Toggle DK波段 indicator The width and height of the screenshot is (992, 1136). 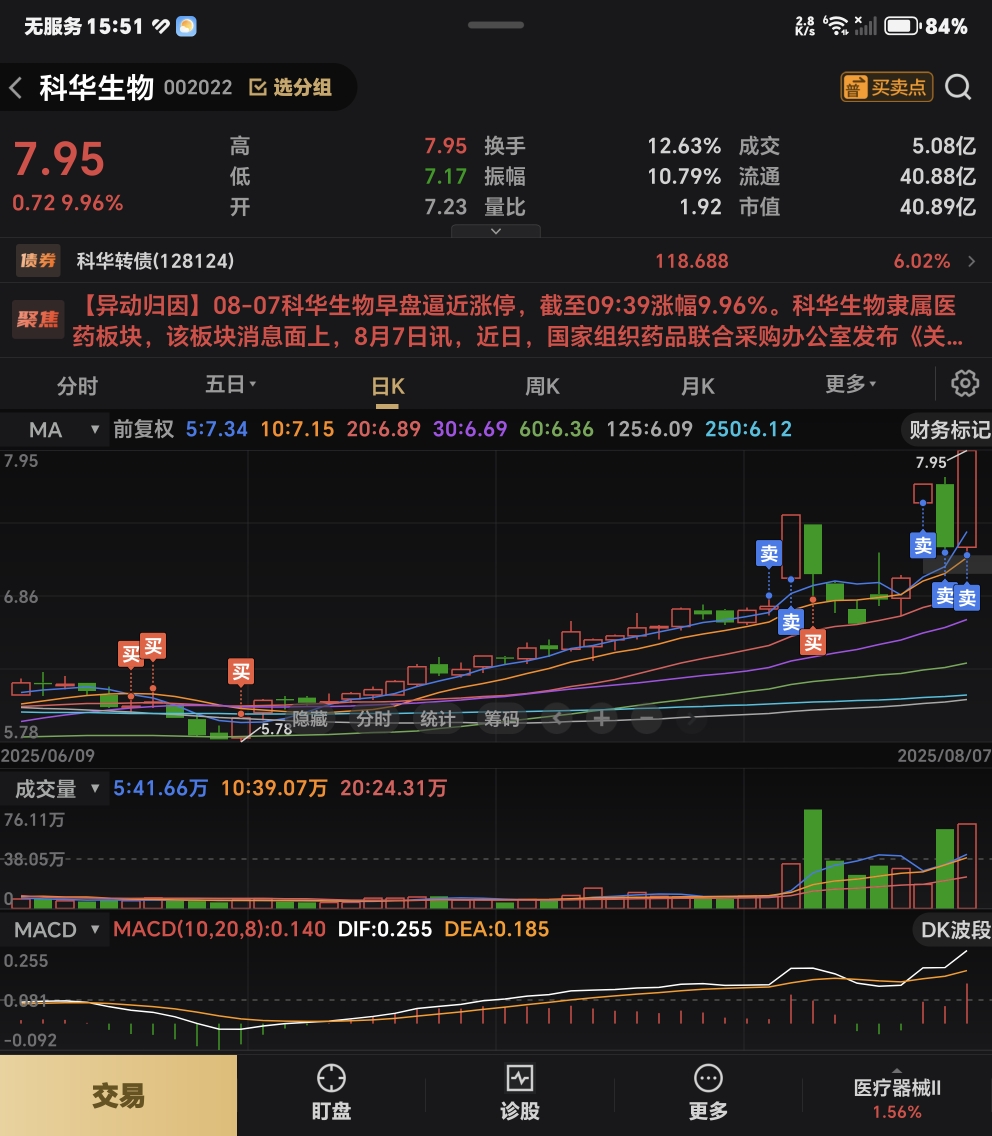tap(953, 930)
